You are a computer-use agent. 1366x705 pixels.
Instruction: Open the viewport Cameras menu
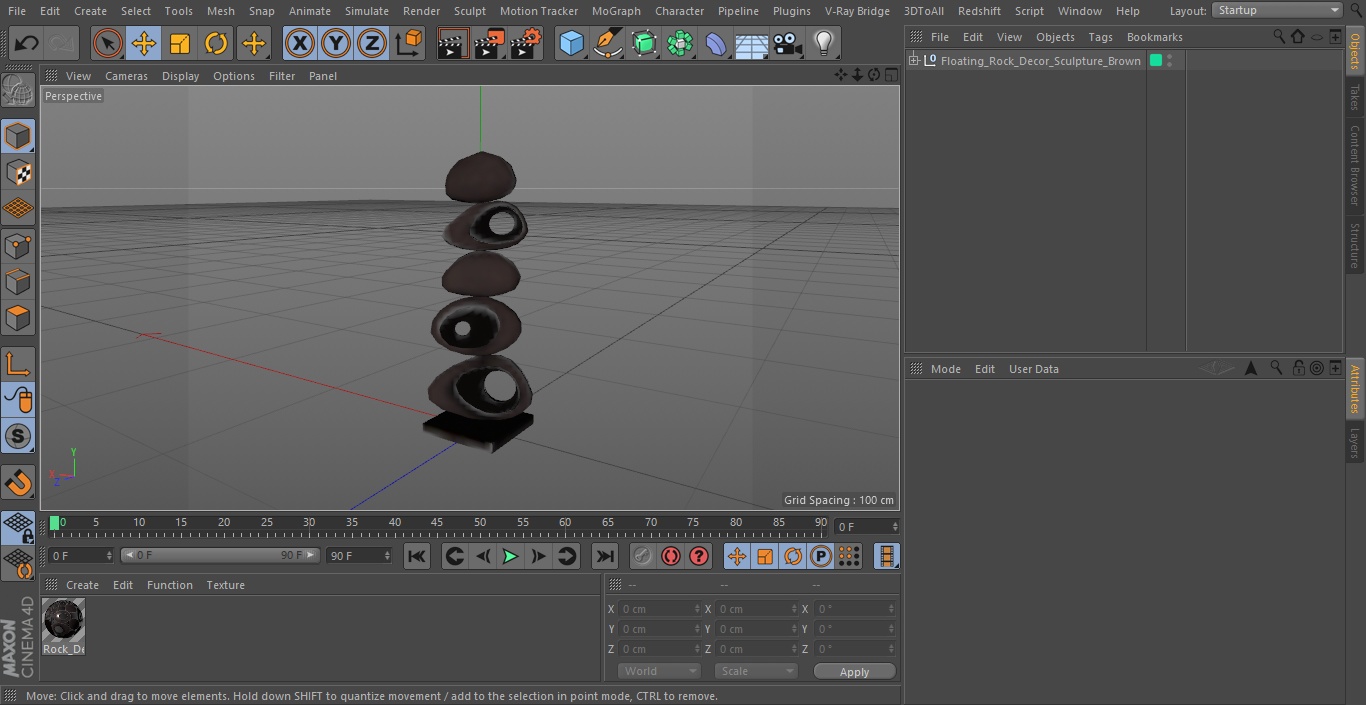pyautogui.click(x=126, y=76)
